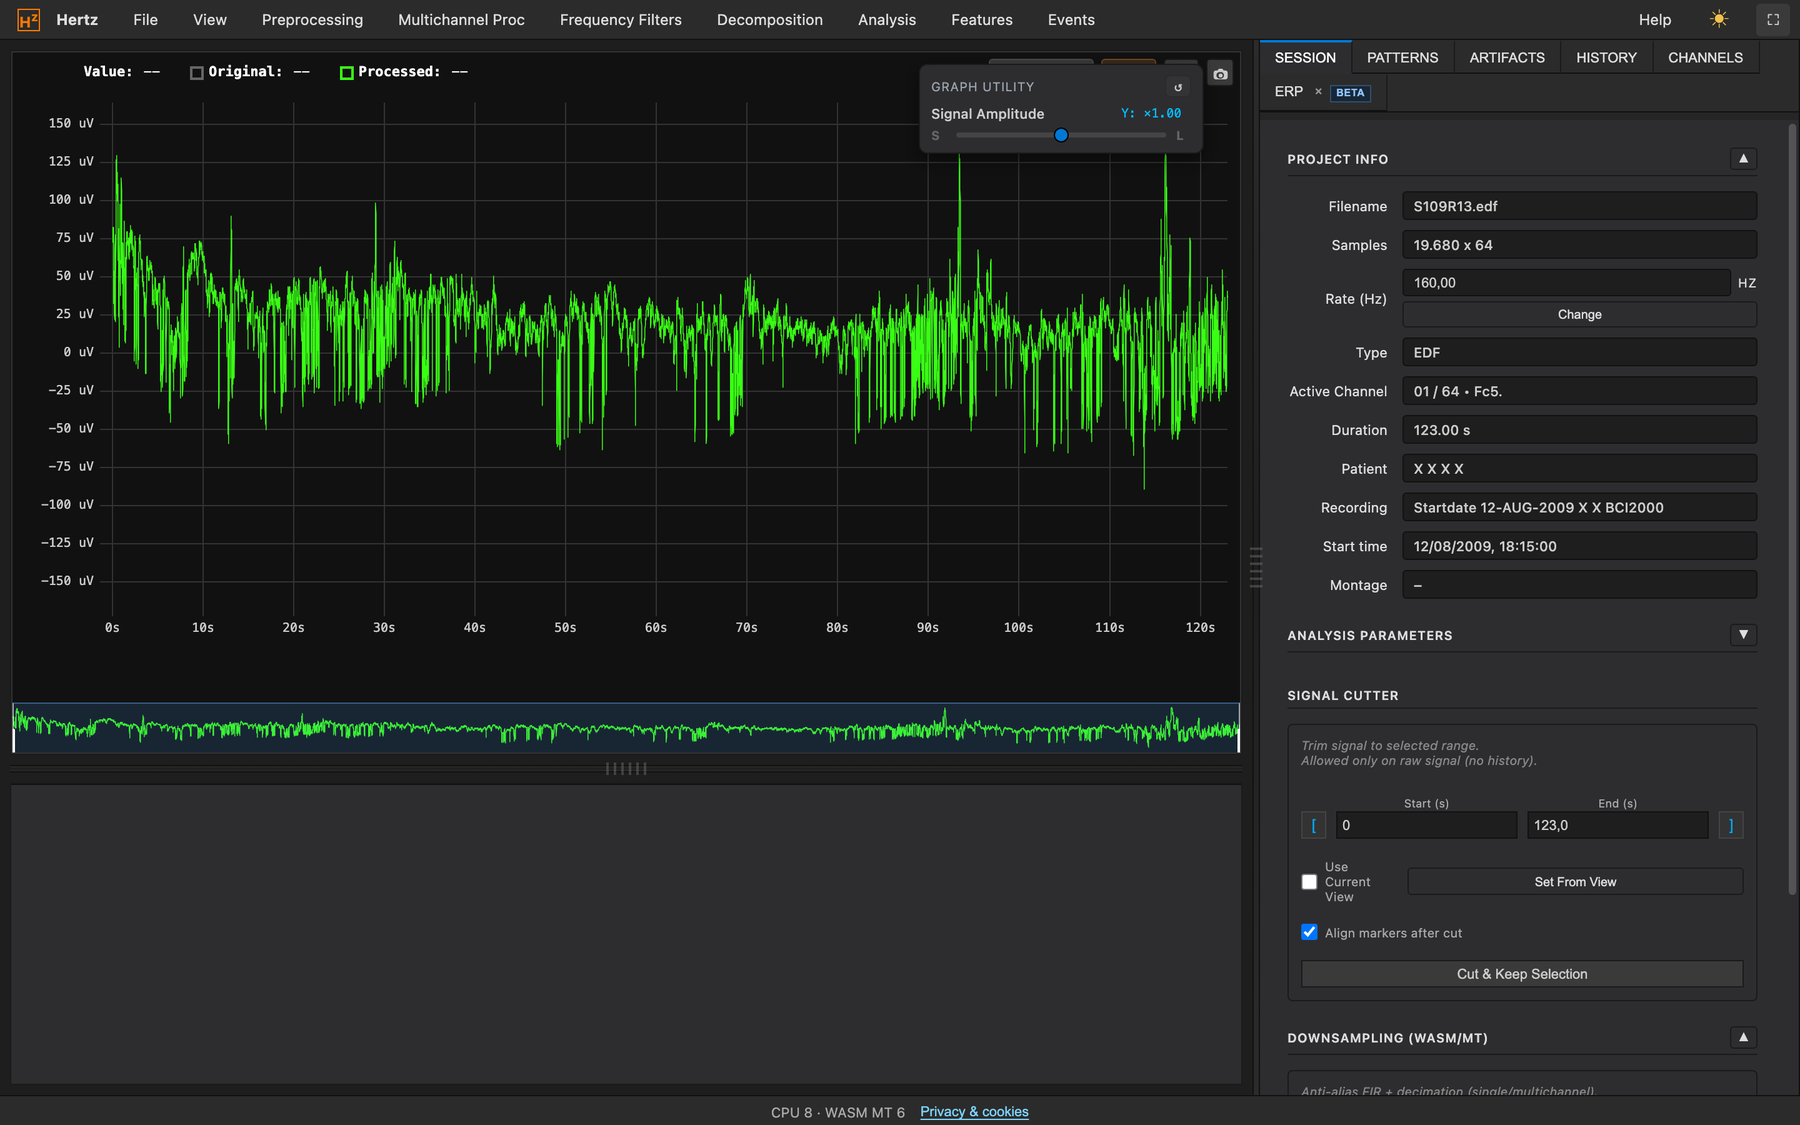Click the Recording field Startdate 12-AUG-2009
1800x1125 pixels.
tap(1579, 507)
